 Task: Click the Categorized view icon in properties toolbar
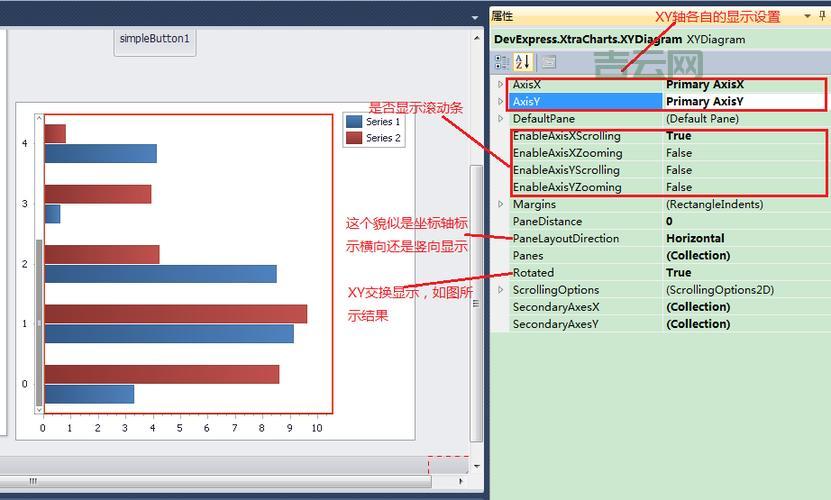(x=502, y=62)
